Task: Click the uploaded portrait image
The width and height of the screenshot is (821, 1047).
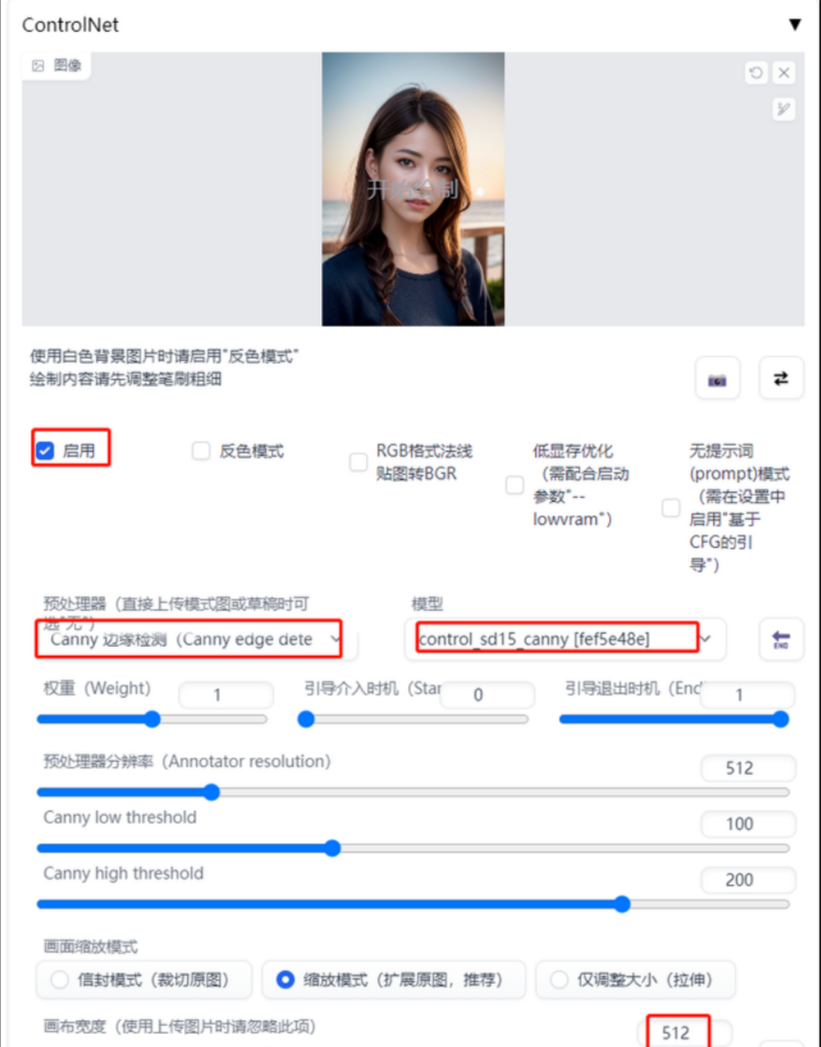Action: (x=413, y=189)
